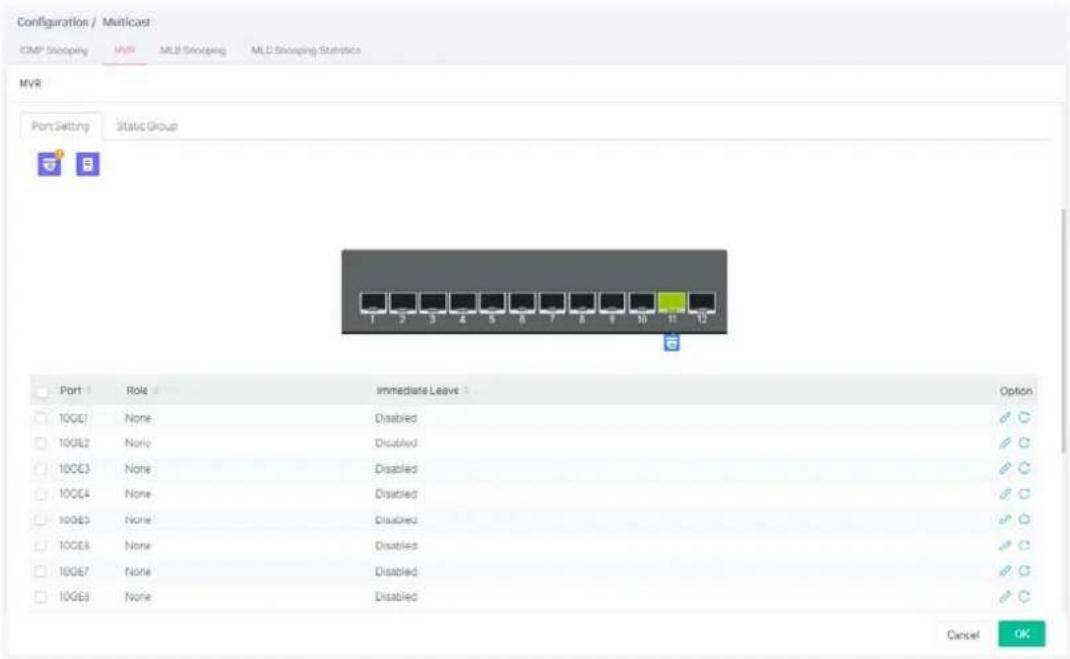Open MLD Snooping Statistics tab
Screen dimensions: 1070x659
306,50
